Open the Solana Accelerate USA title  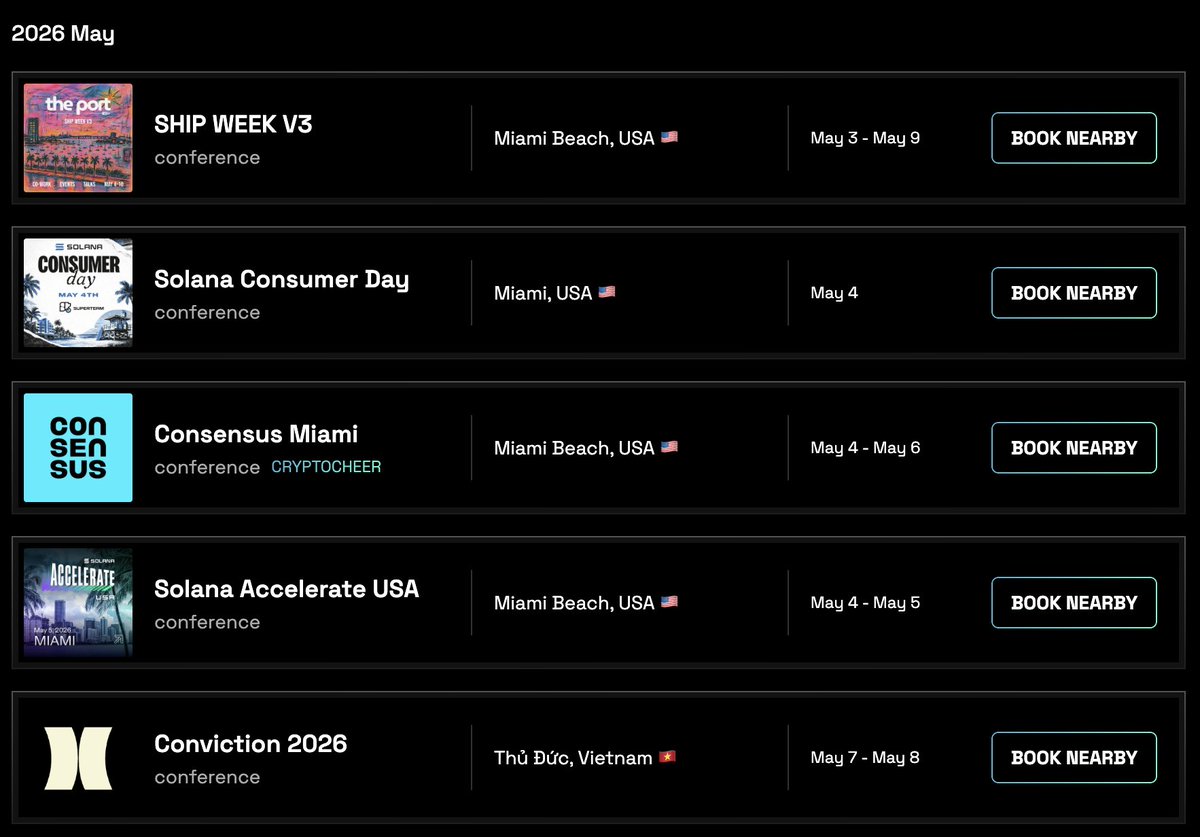pos(287,589)
